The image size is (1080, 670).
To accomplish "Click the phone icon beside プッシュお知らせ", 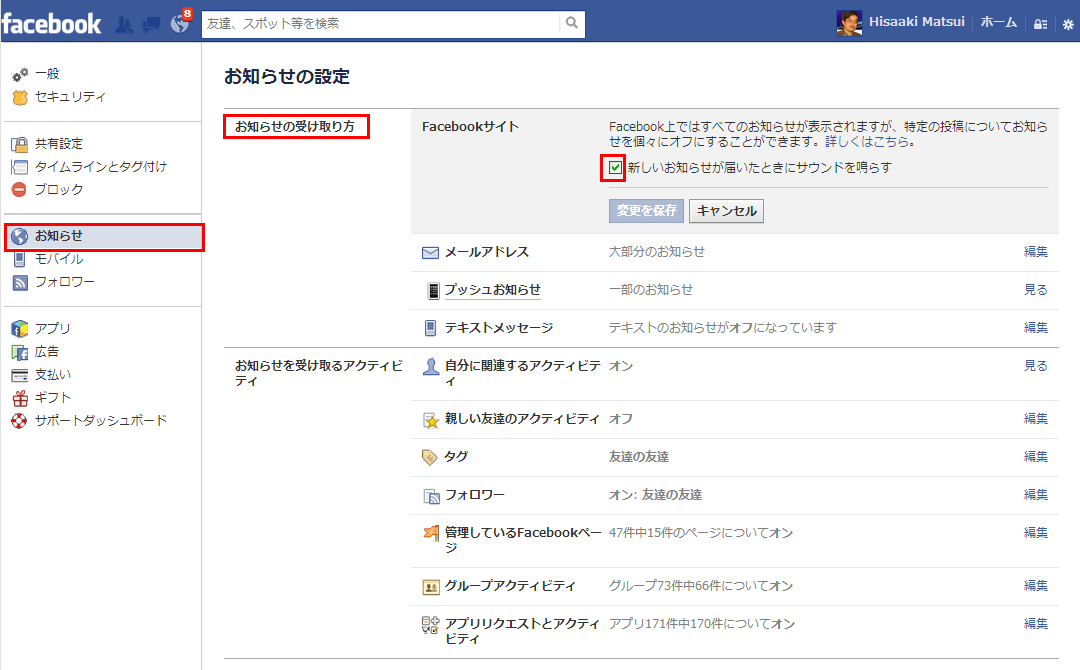I will point(433,291).
